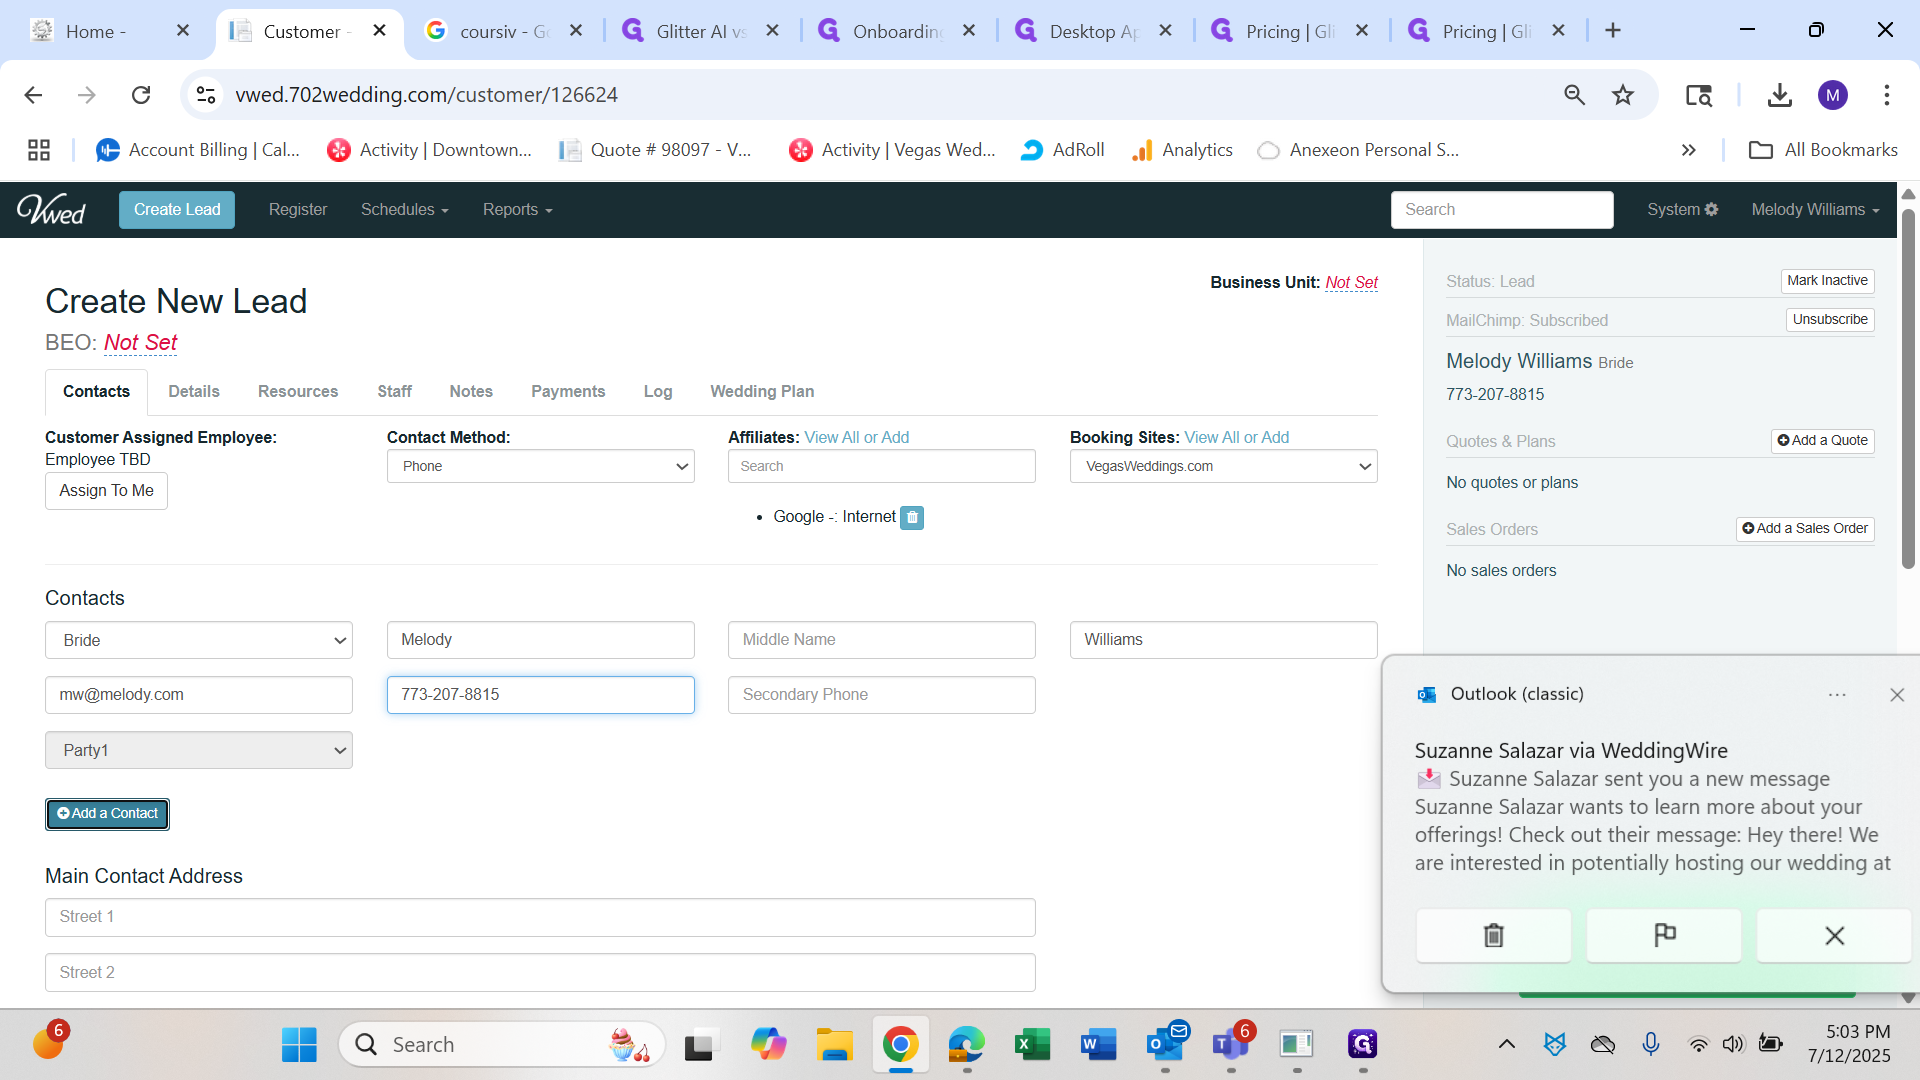
Task: Open the System settings gear menu
Action: 1682,209
